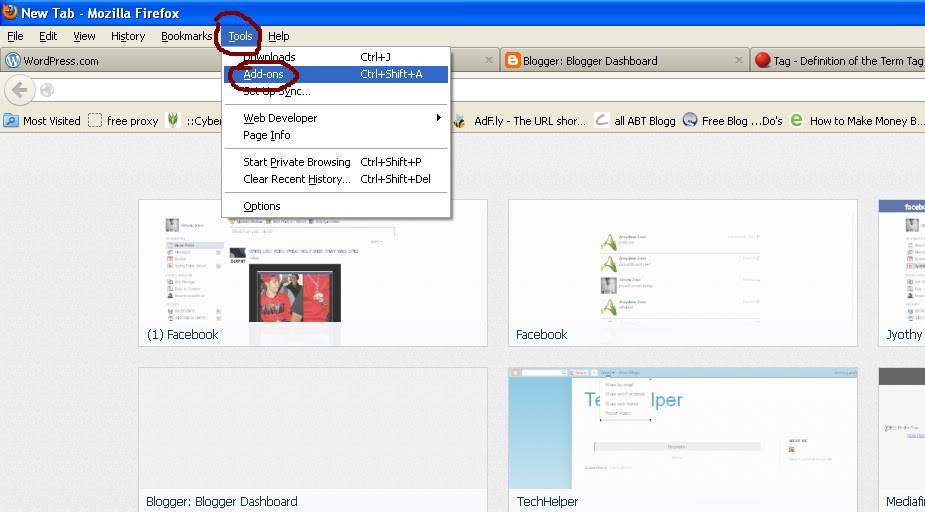Click the all ABT Blogg bookmark icon
This screenshot has width=925, height=512.
coord(602,121)
